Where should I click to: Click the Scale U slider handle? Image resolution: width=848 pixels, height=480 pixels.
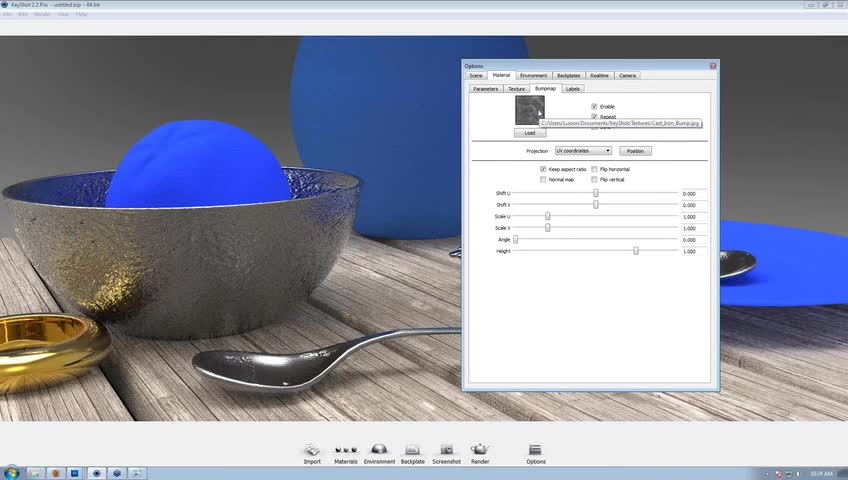pos(548,216)
